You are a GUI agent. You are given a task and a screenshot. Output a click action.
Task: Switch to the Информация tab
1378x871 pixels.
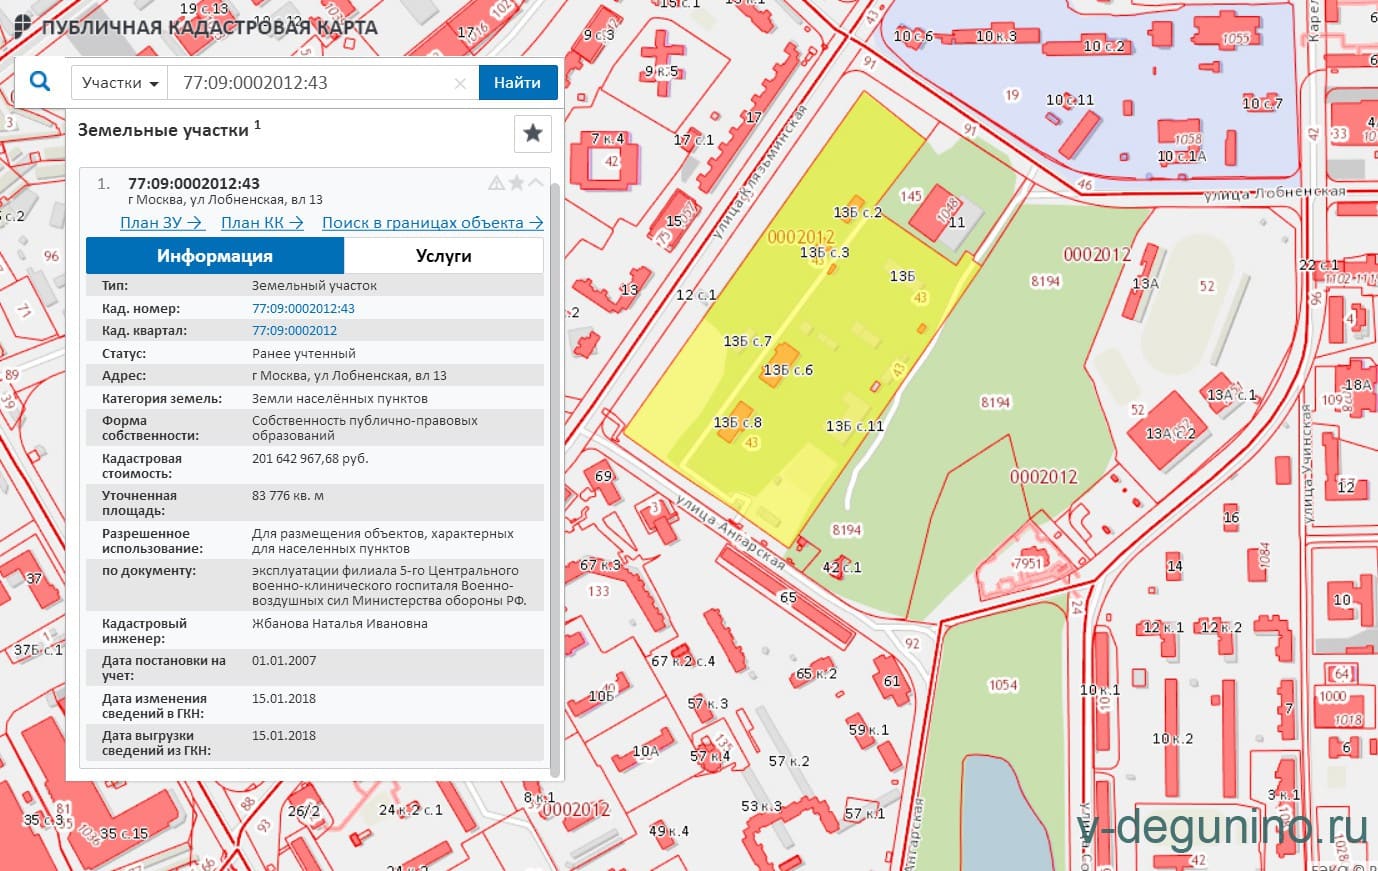tap(215, 256)
